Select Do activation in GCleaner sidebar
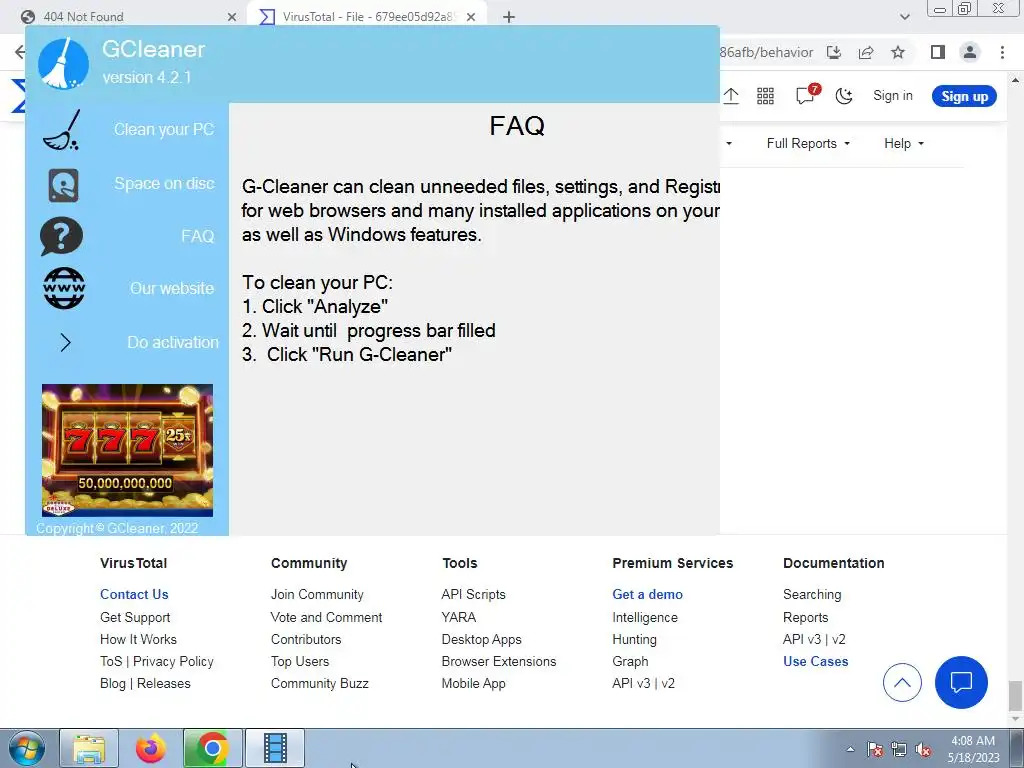This screenshot has height=768, width=1024. click(x=173, y=342)
